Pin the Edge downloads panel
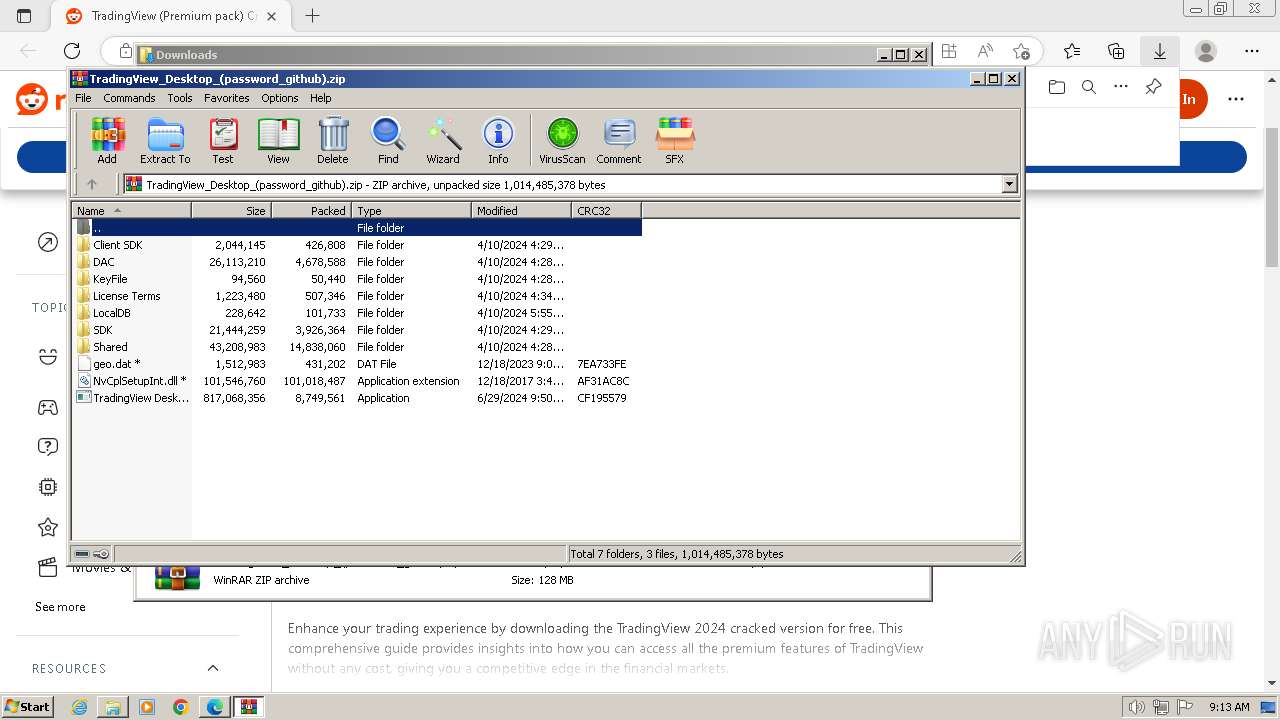Viewport: 1280px width, 720px height. 1153,87
